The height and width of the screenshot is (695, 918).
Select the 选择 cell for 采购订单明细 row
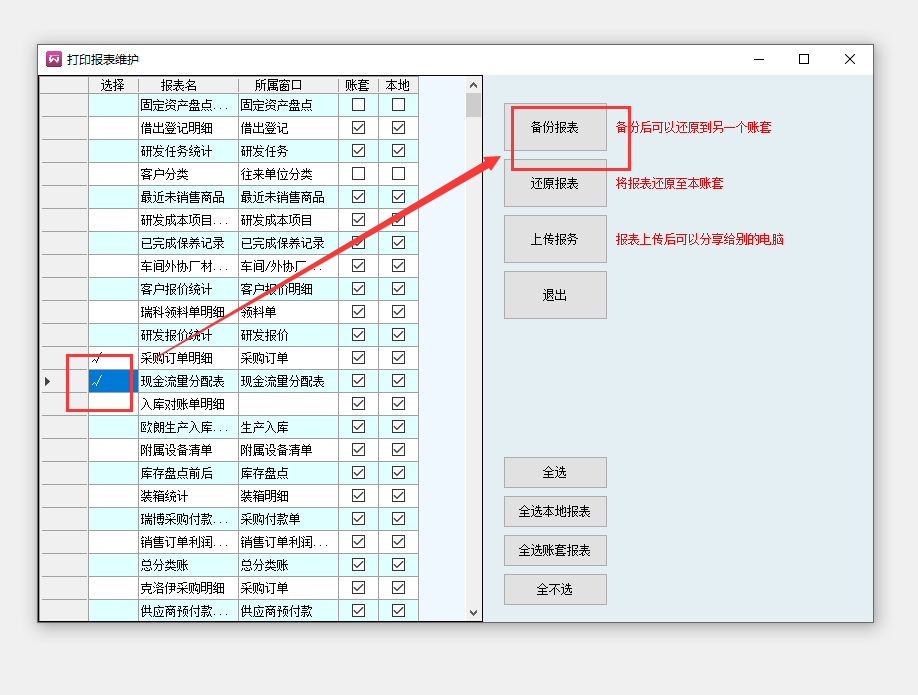113,358
